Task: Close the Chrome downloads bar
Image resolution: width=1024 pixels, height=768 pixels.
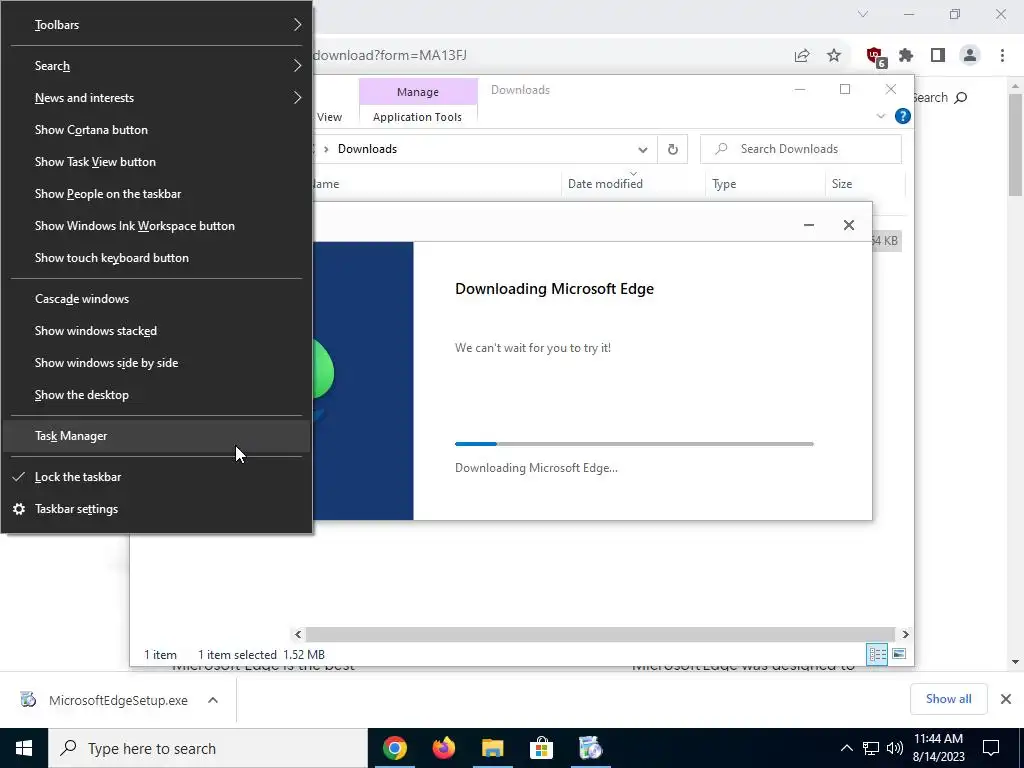Action: point(1006,699)
